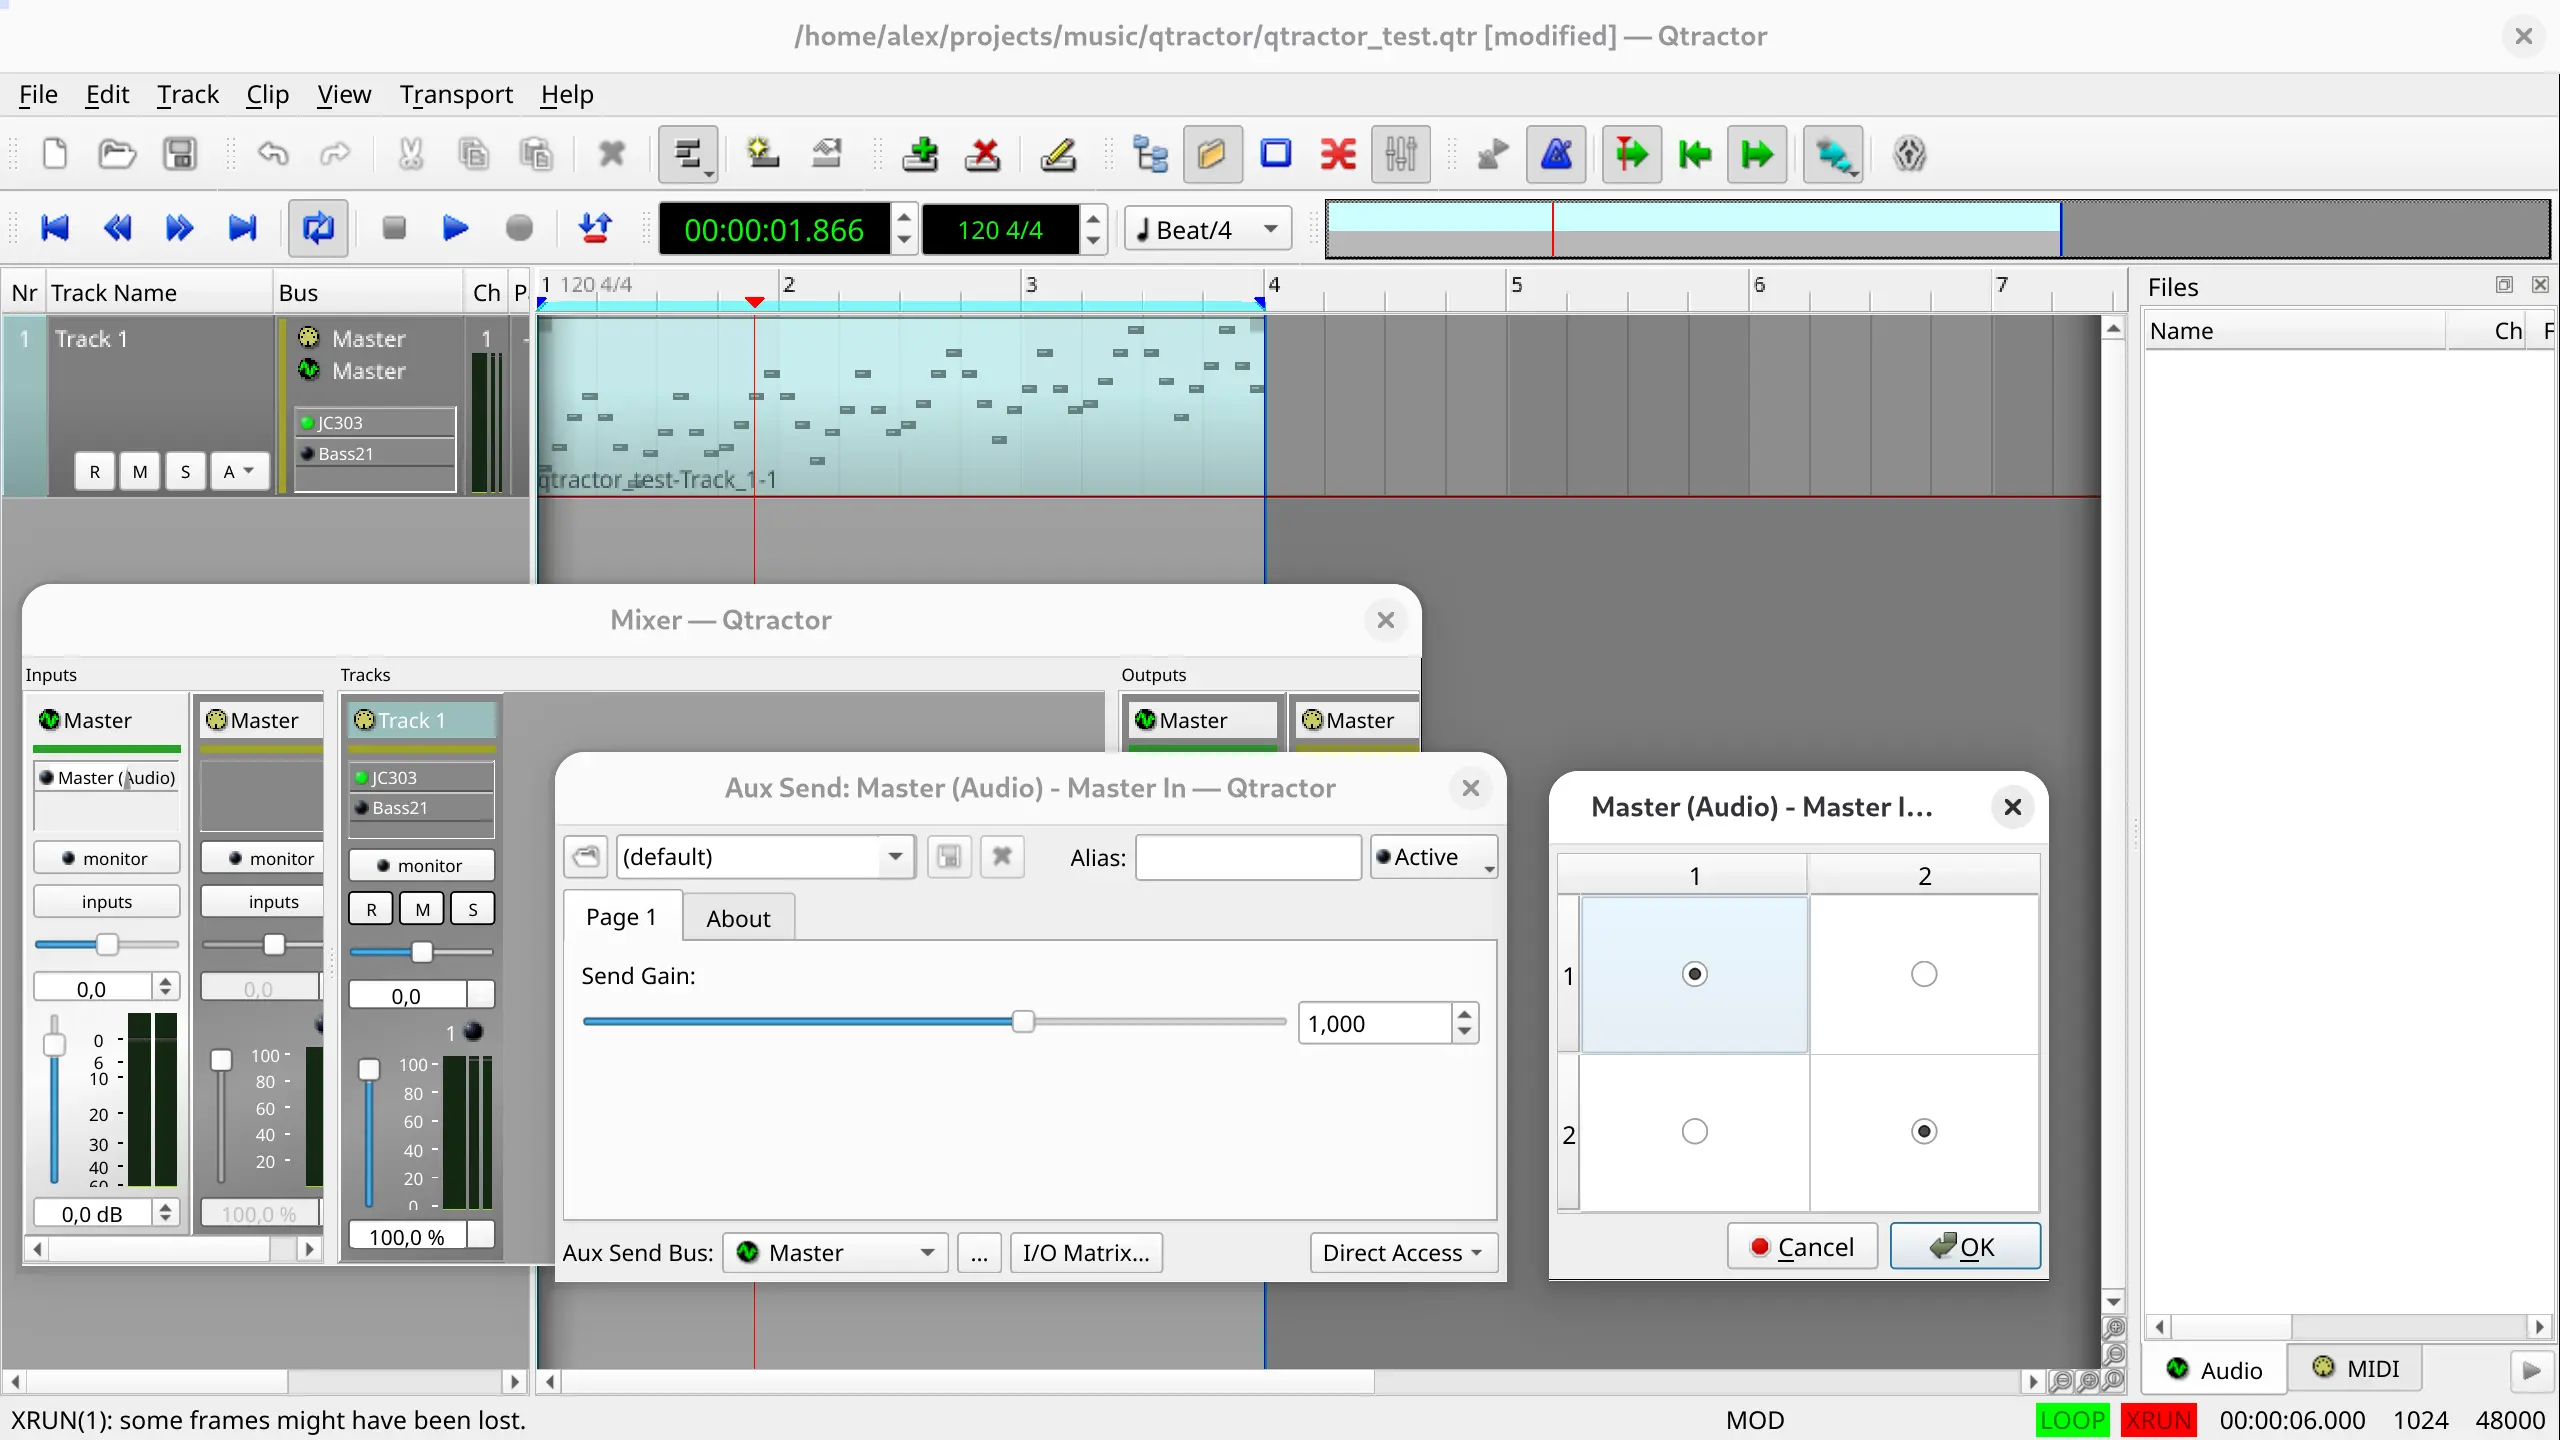Open the Direct Access dropdown
The image size is (2560, 1440).
(1402, 1252)
